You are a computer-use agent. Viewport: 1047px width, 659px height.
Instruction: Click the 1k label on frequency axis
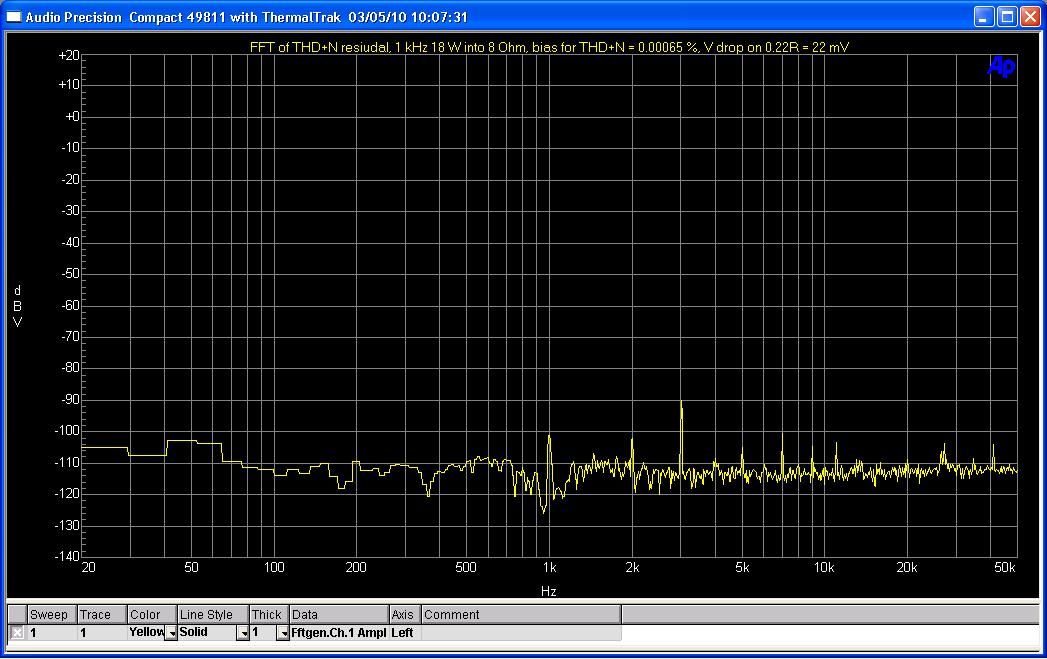click(x=549, y=568)
